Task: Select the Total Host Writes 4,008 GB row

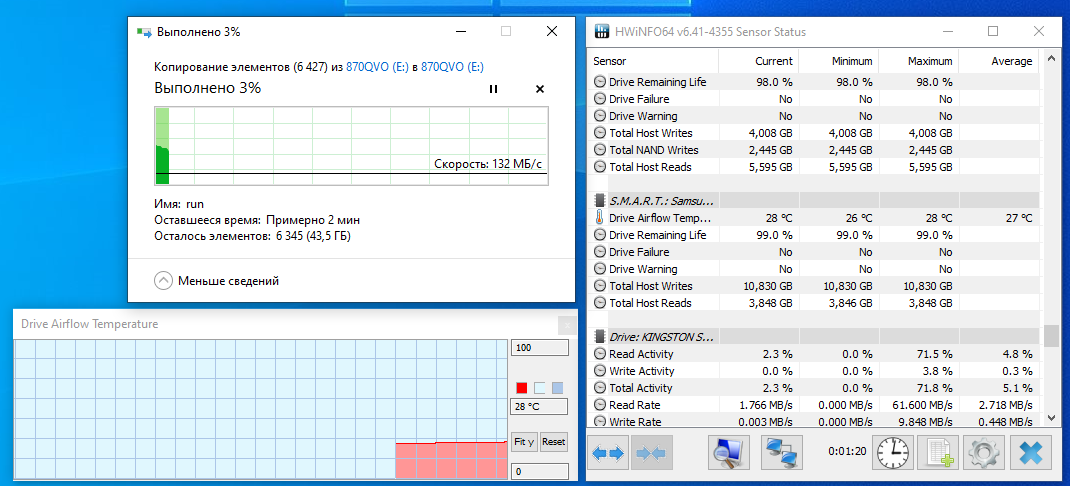Action: pyautogui.click(x=813, y=133)
